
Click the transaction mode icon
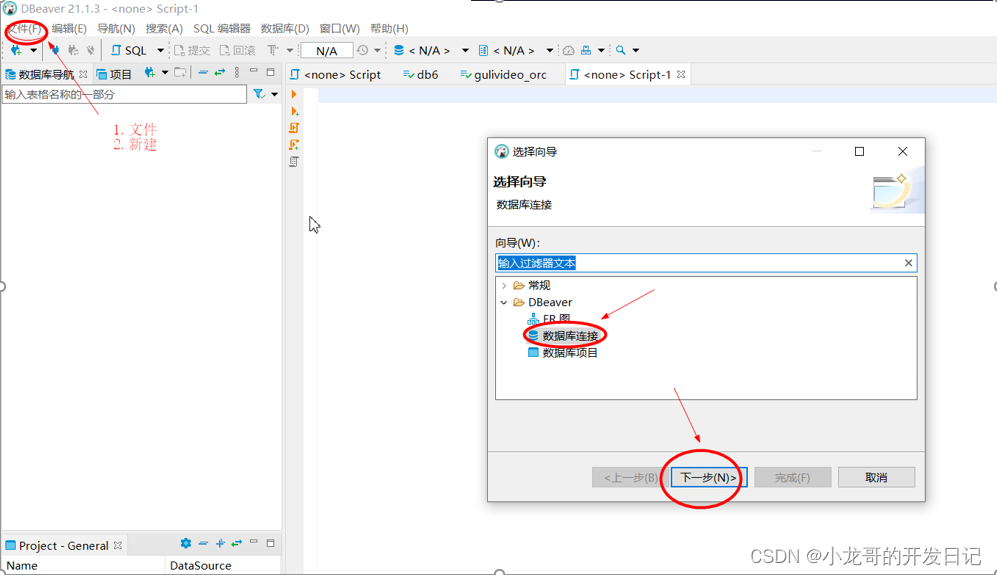pos(273,50)
